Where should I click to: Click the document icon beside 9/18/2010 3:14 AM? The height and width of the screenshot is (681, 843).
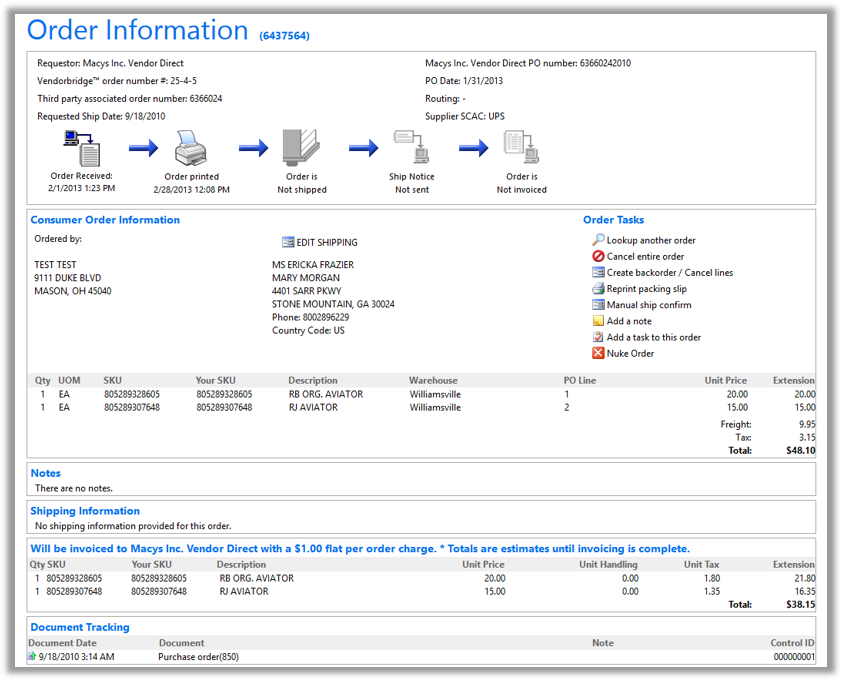[32, 656]
